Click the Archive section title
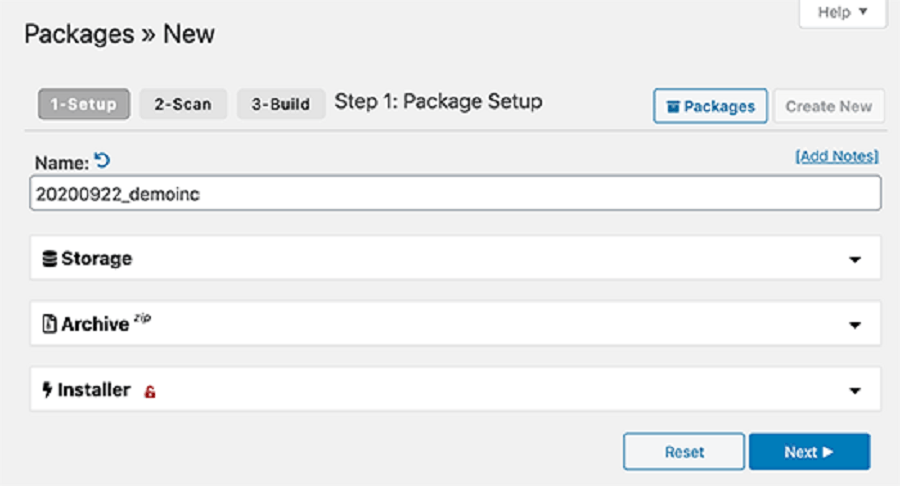900x486 pixels. (95, 324)
